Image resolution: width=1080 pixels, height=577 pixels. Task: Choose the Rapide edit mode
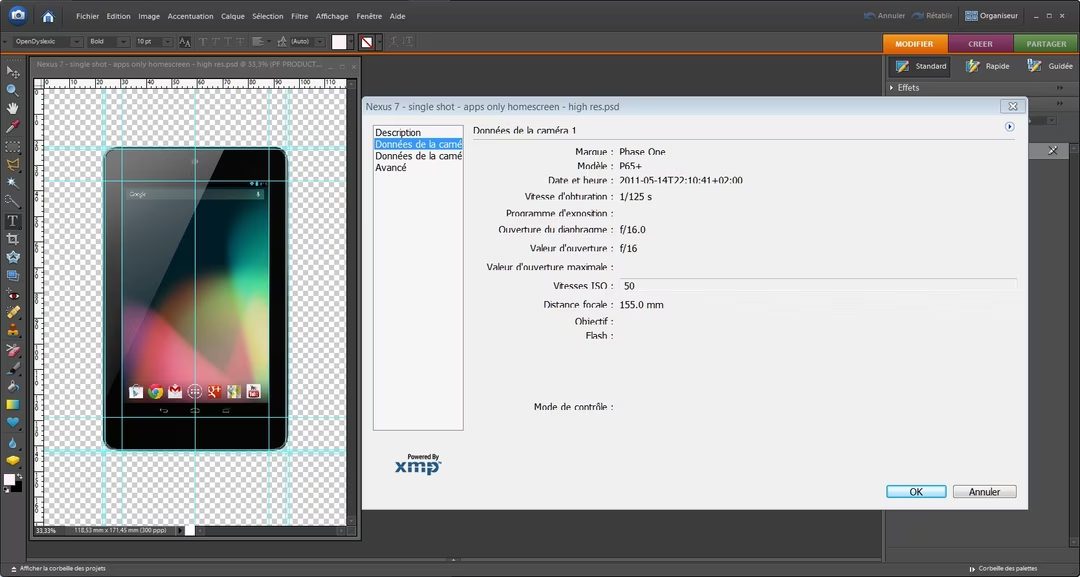click(x=988, y=66)
